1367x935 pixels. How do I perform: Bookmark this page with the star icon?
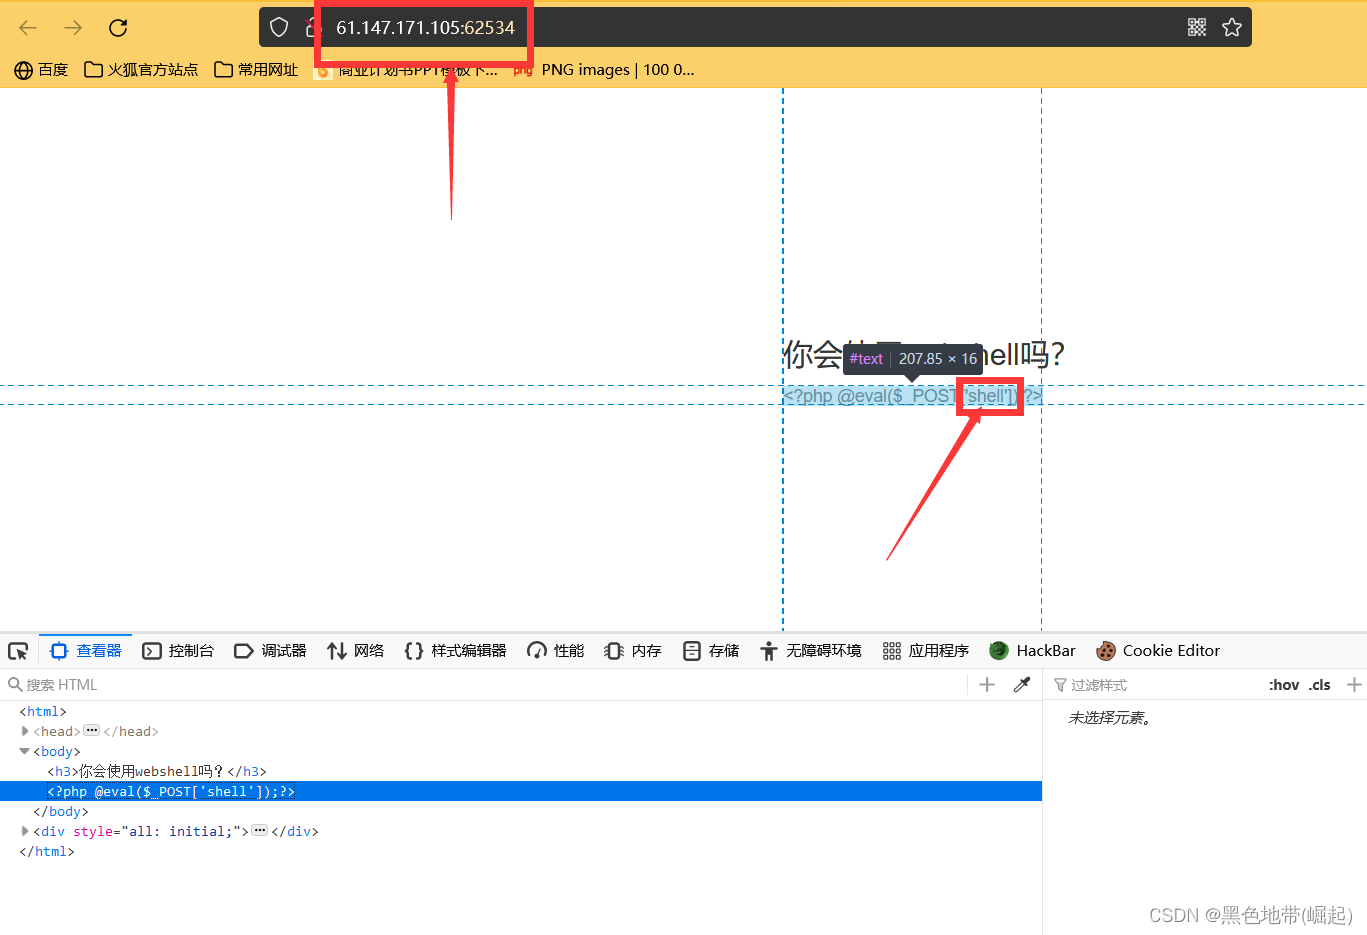[x=1232, y=27]
